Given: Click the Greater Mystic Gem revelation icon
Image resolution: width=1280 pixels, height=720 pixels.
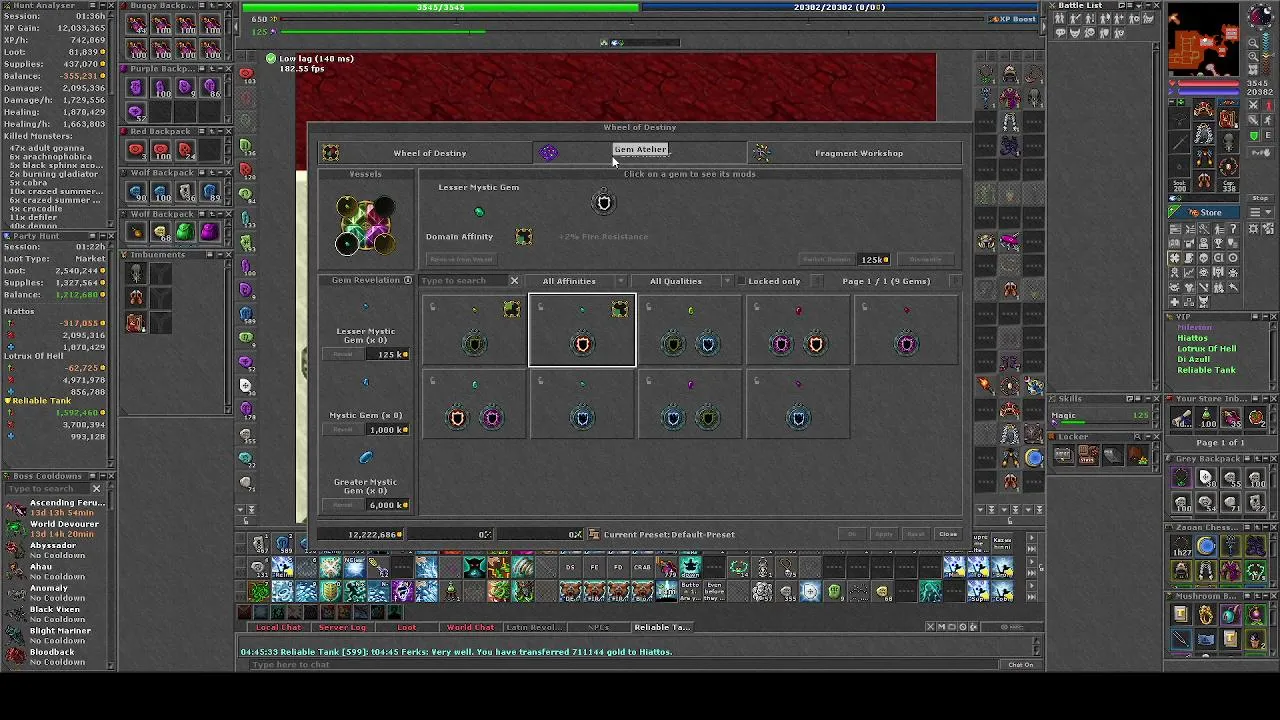Looking at the screenshot, I should [365, 458].
